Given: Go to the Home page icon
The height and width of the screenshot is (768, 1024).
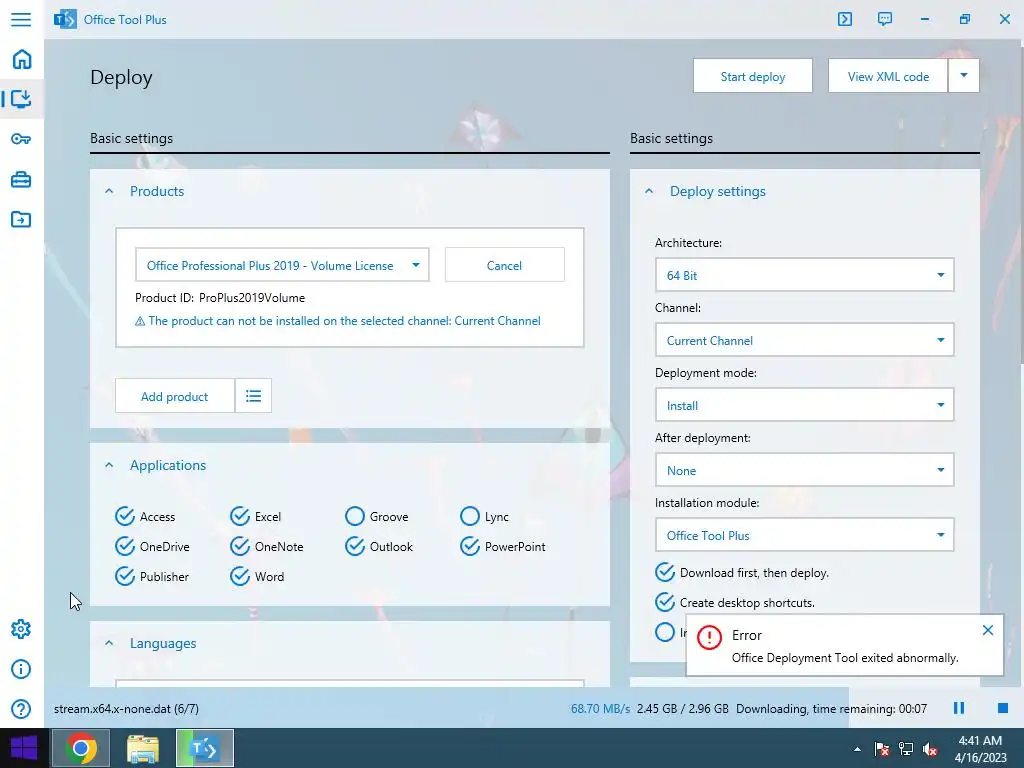Looking at the screenshot, I should pos(22,59).
